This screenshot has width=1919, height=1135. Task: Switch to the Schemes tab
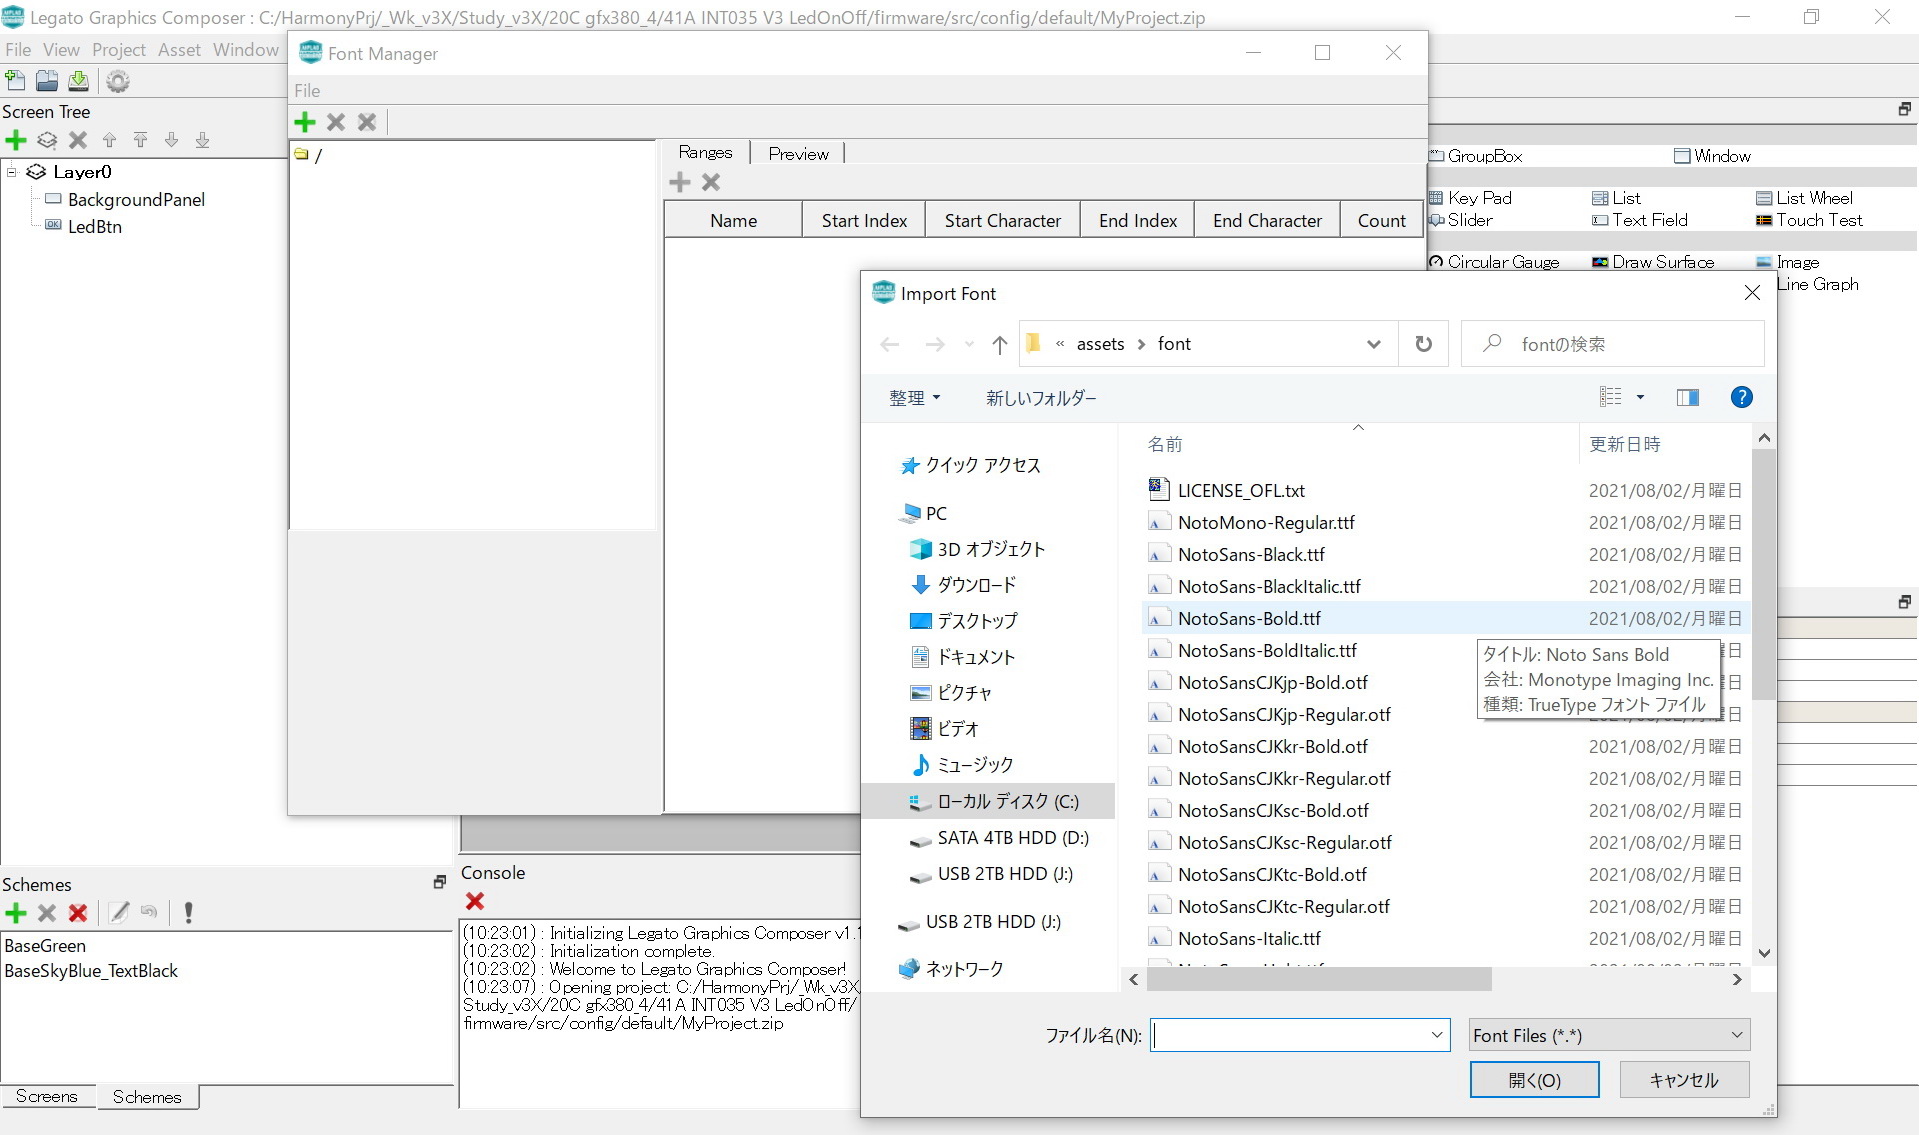pyautogui.click(x=147, y=1097)
